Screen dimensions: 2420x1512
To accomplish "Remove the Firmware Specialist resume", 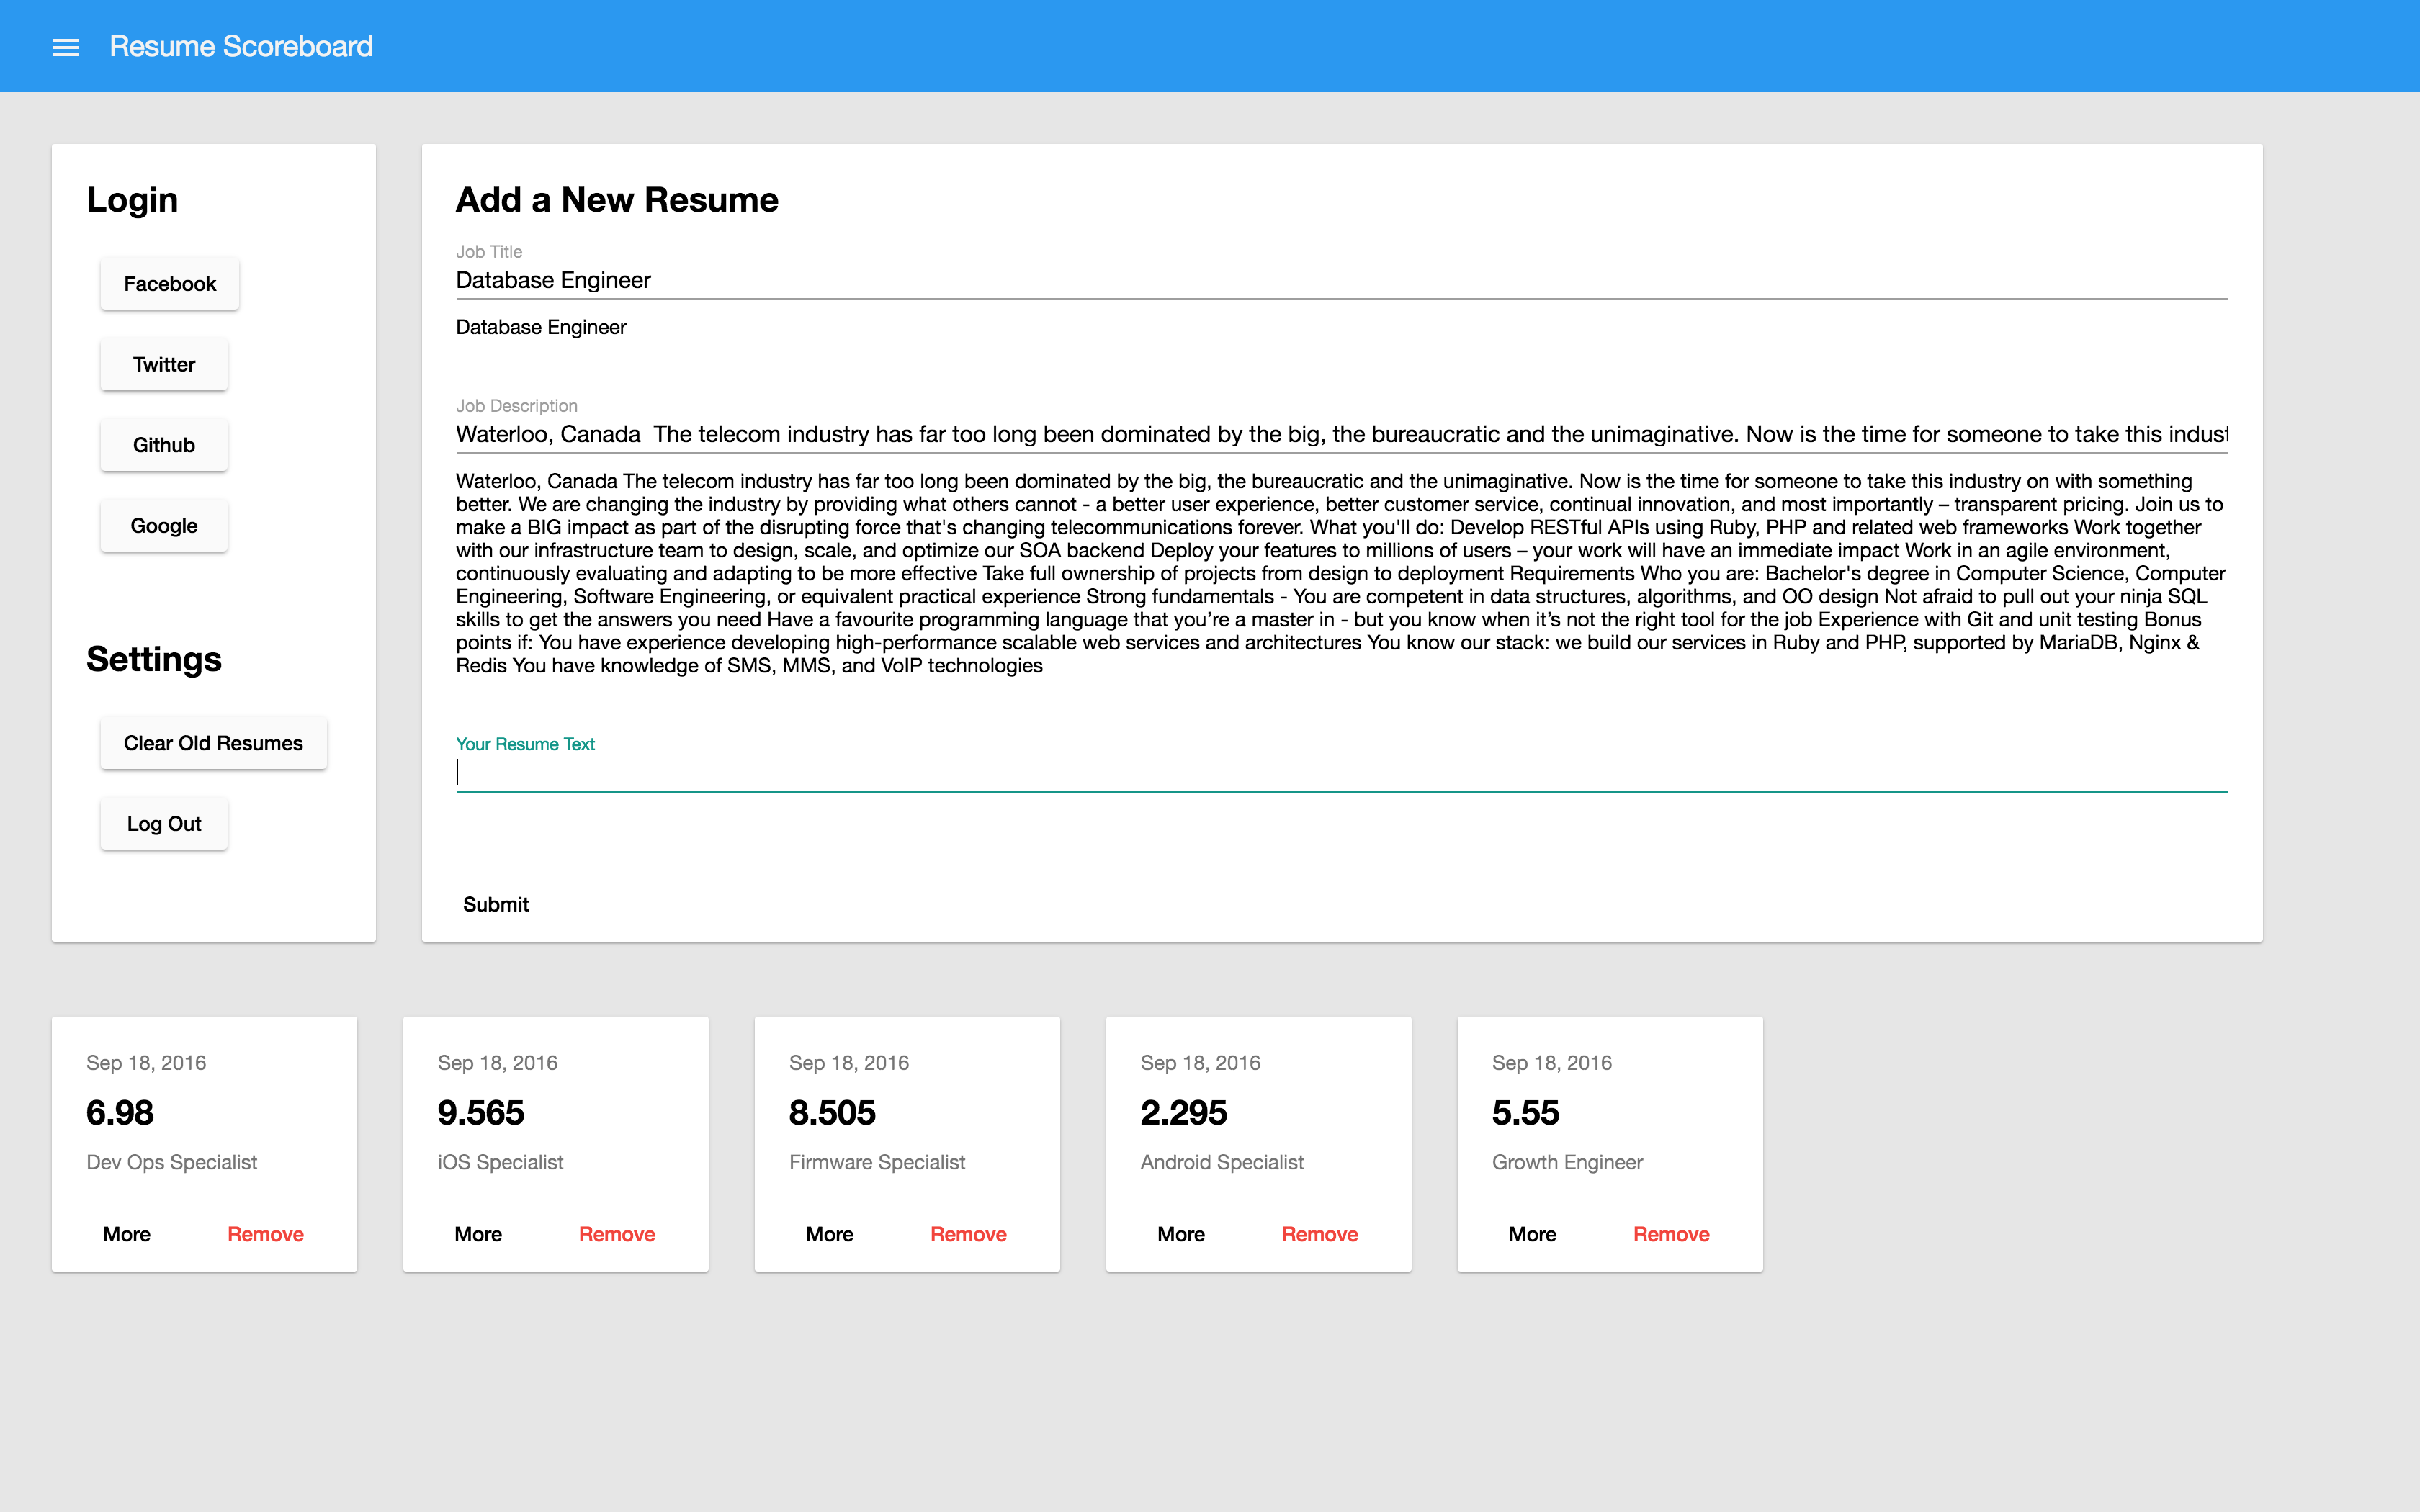I will coord(968,1234).
